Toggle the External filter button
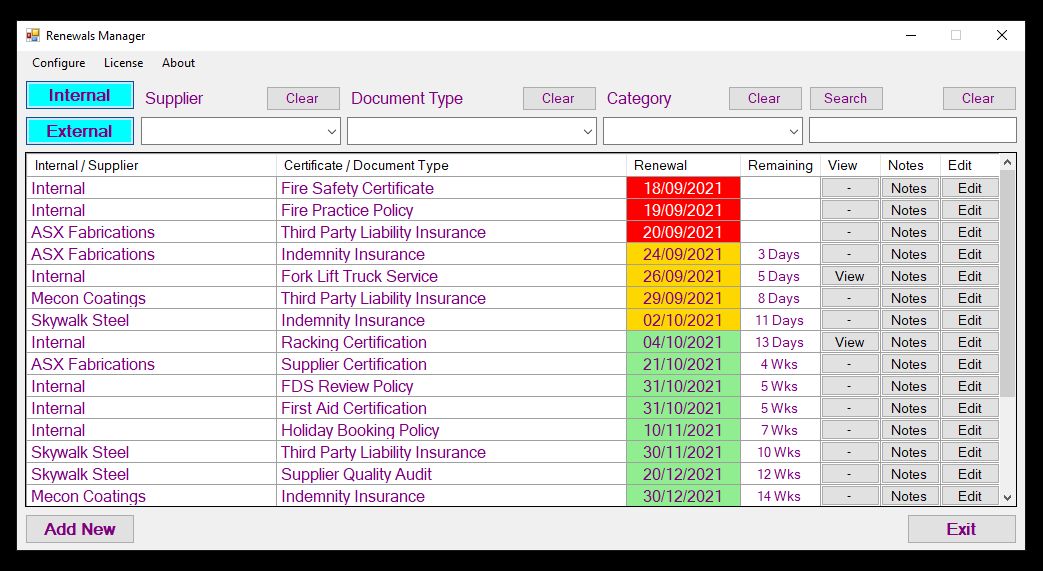Screen dimensions: 1043x571 click(80, 131)
